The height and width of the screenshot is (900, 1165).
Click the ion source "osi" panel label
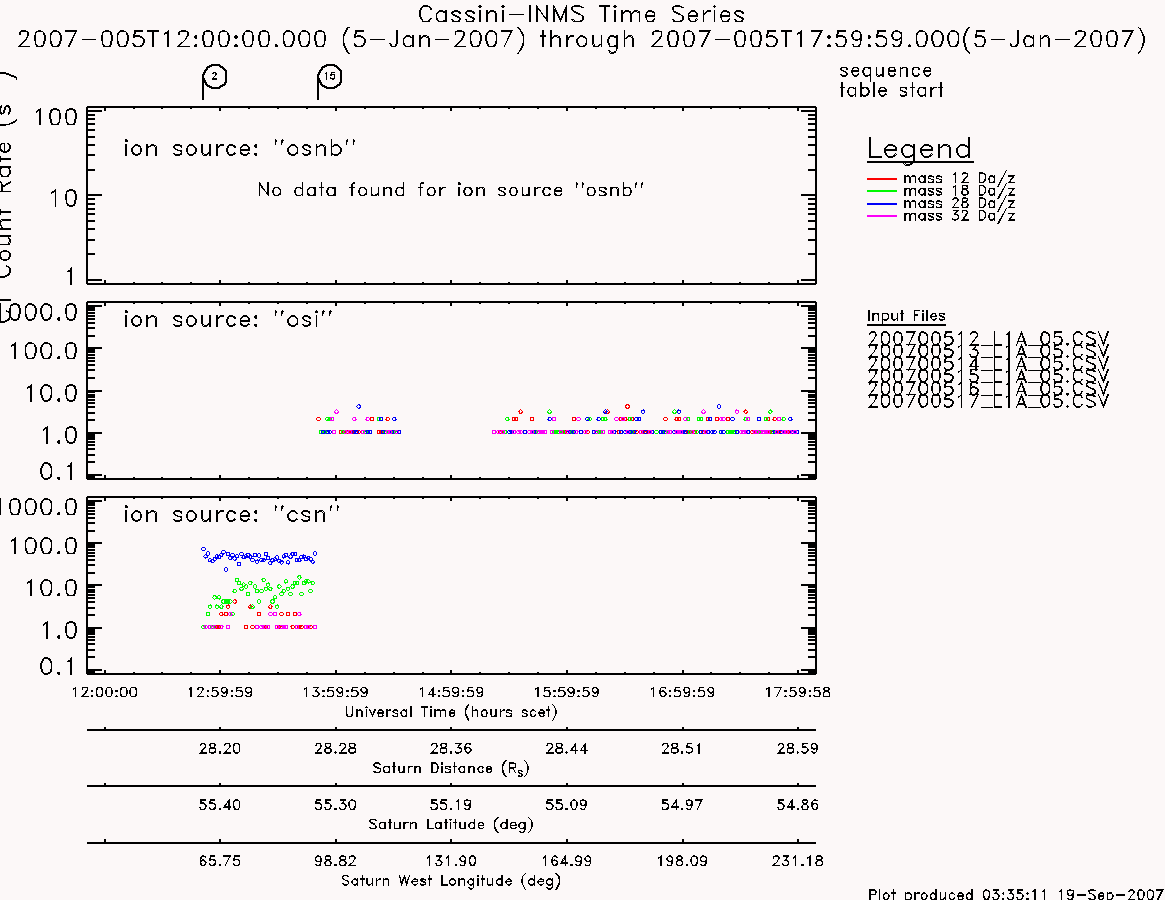227,319
